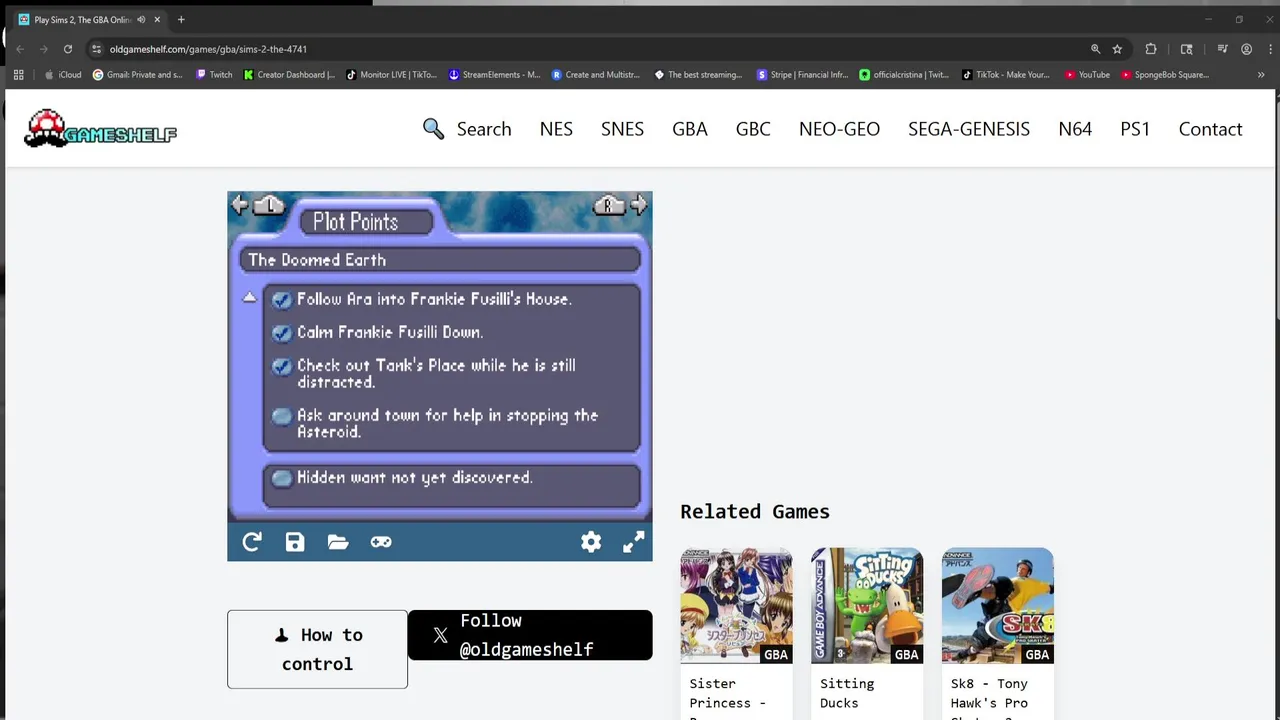
Task: Click the checked Follow Ara into House checkbox
Action: 282,299
